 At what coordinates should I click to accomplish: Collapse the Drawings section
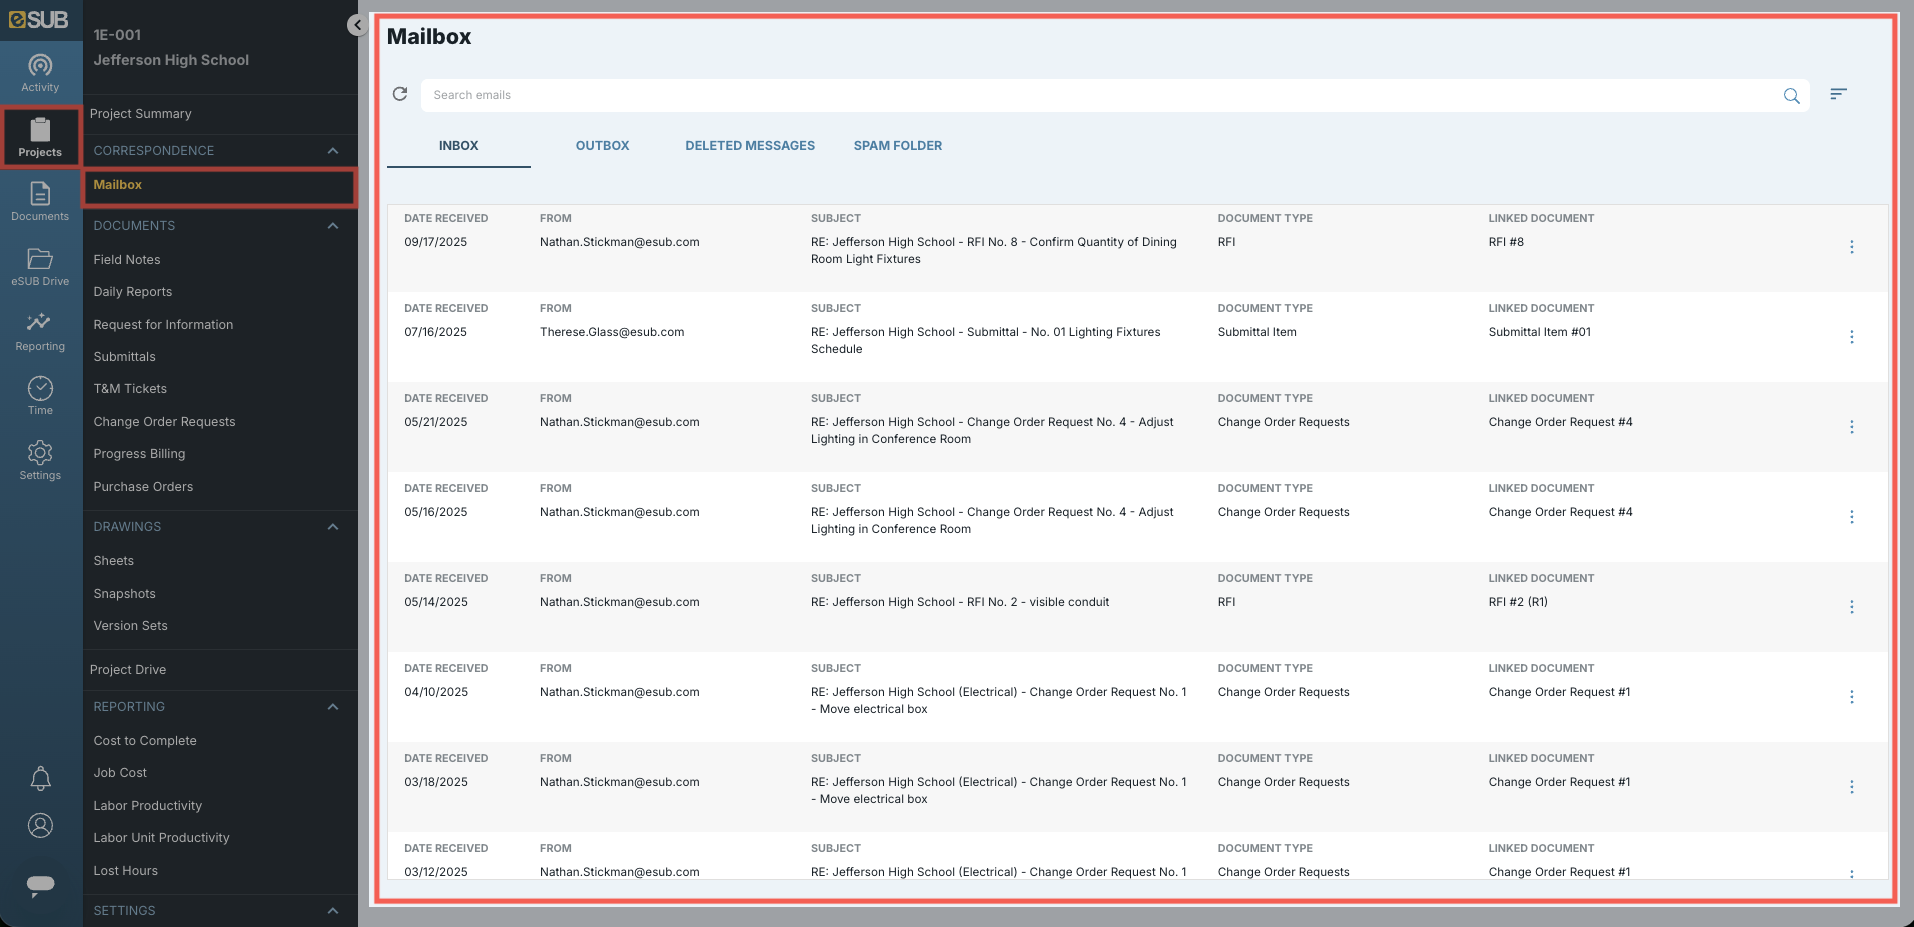pyautogui.click(x=333, y=527)
